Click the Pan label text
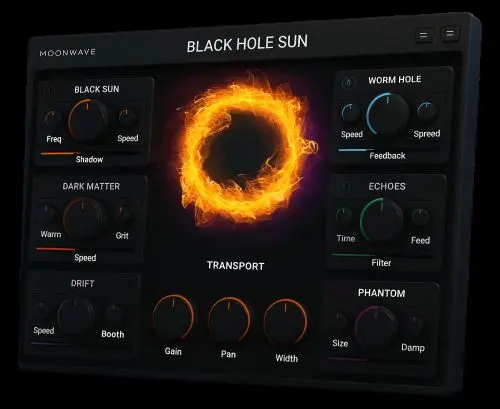The height and width of the screenshot is (409, 500). (228, 354)
